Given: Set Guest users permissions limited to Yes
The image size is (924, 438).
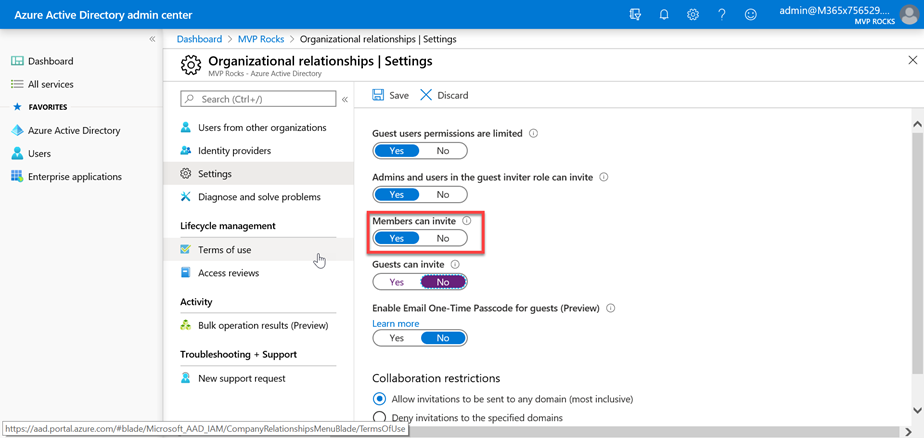Looking at the screenshot, I should pos(397,150).
